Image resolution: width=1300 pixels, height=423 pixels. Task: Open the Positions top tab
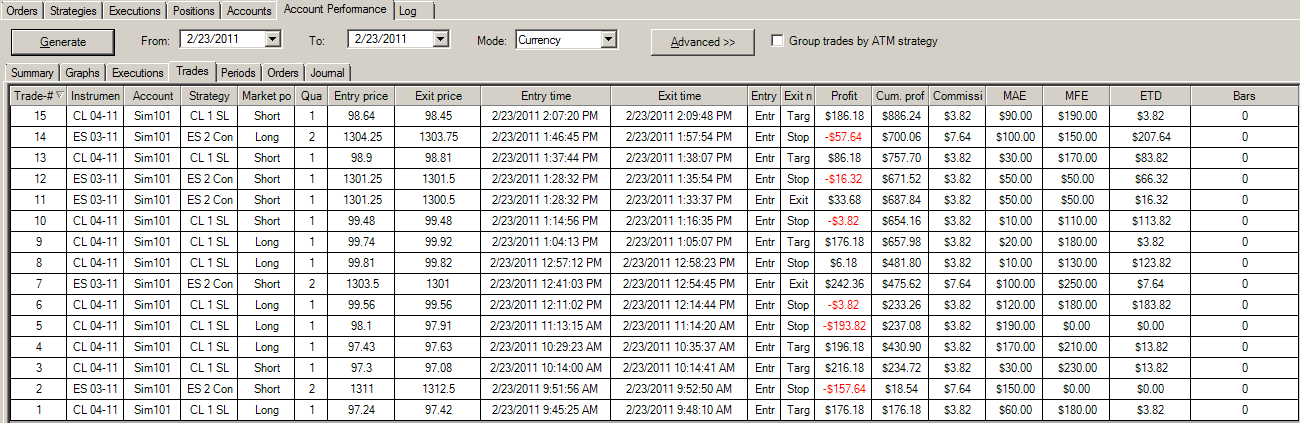[x=194, y=11]
